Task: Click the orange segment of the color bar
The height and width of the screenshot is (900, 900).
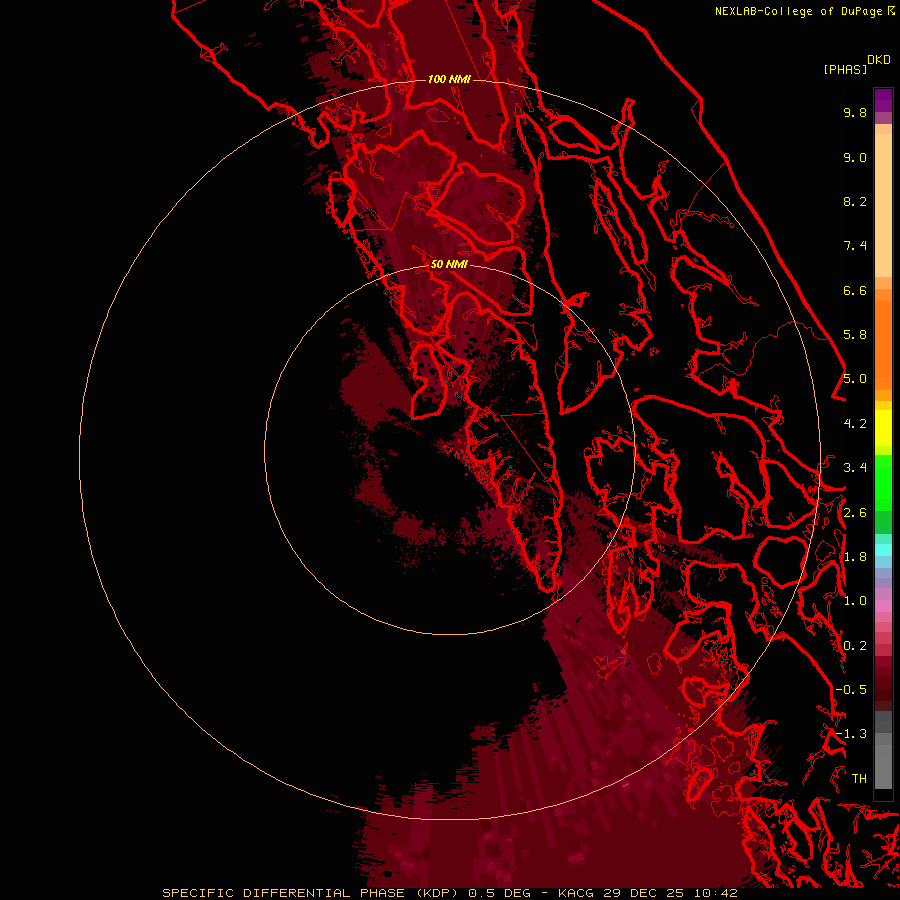Action: pos(883,344)
